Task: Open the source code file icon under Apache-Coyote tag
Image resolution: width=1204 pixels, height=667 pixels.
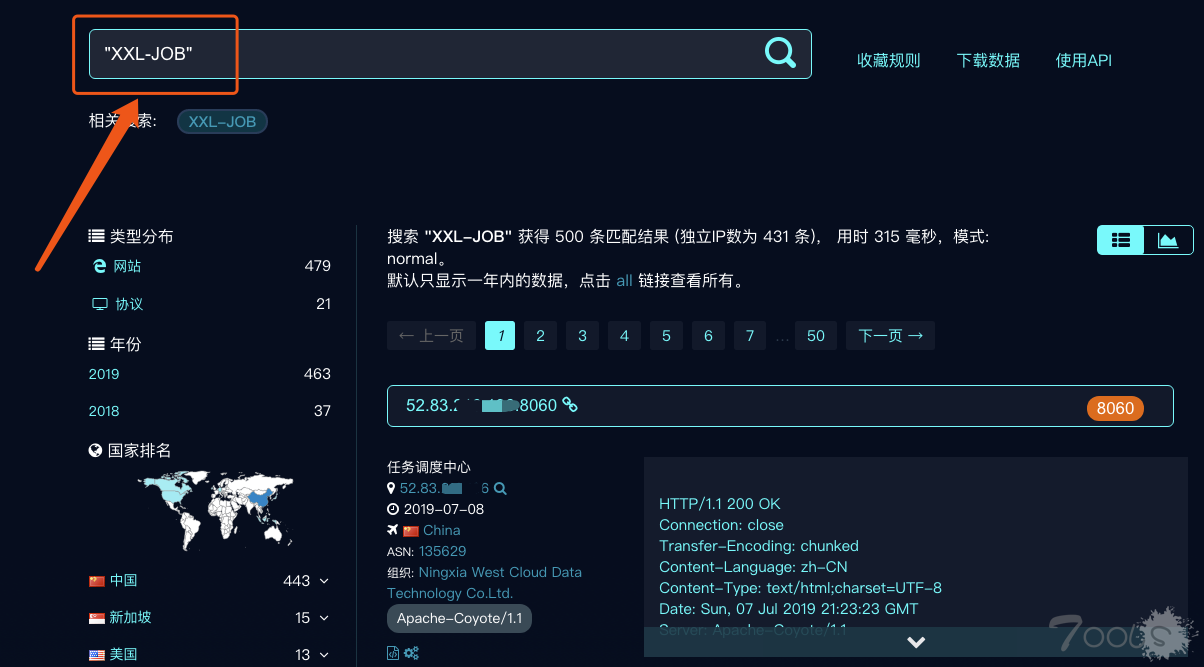Action: pos(393,653)
